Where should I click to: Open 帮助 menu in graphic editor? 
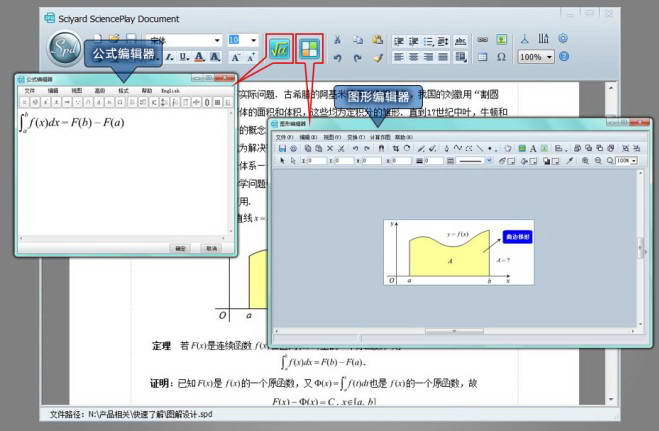click(403, 137)
